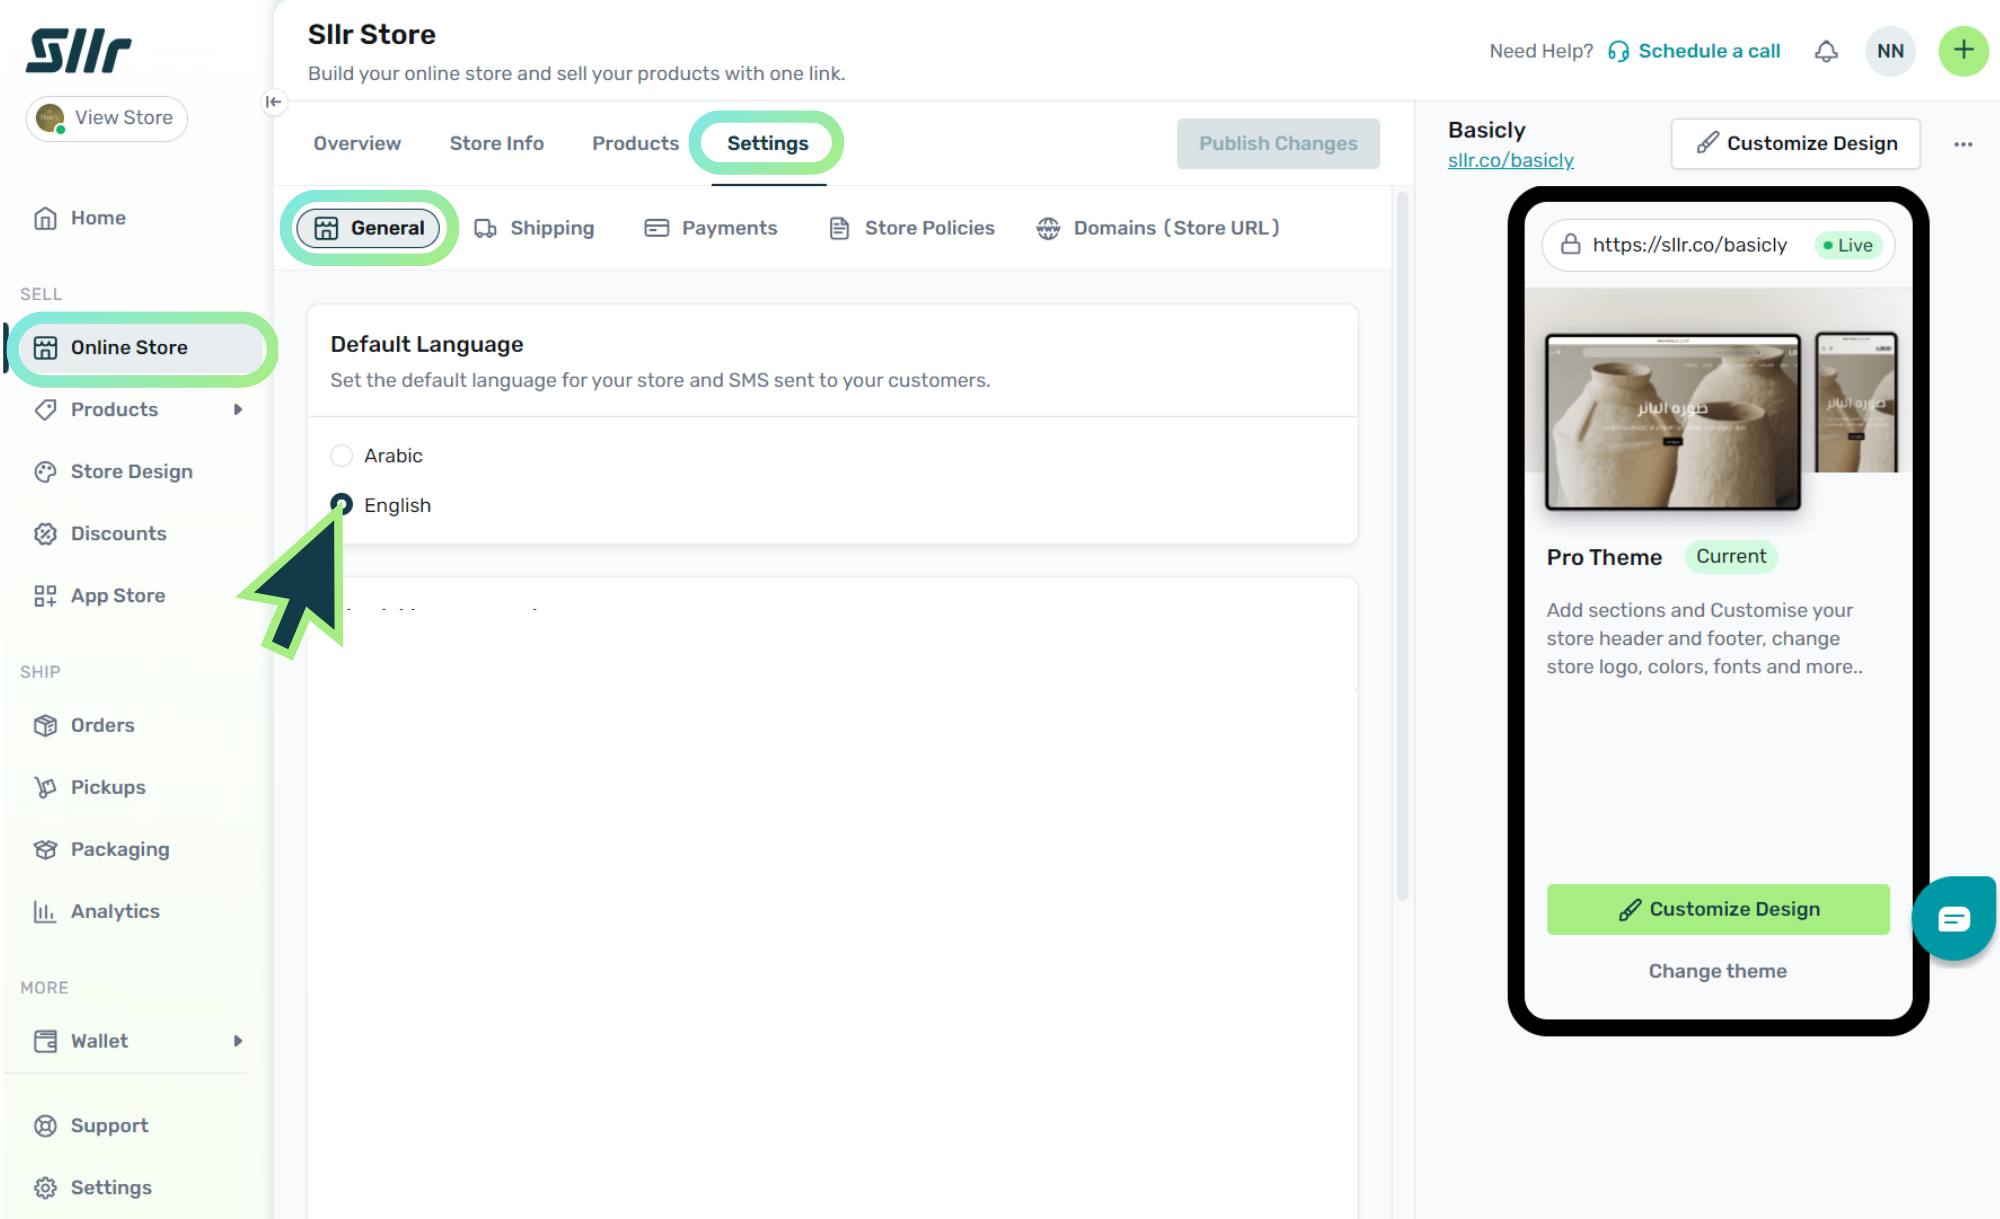Click the NN profile avatar
The image size is (2000, 1219).
pyautogui.click(x=1890, y=51)
